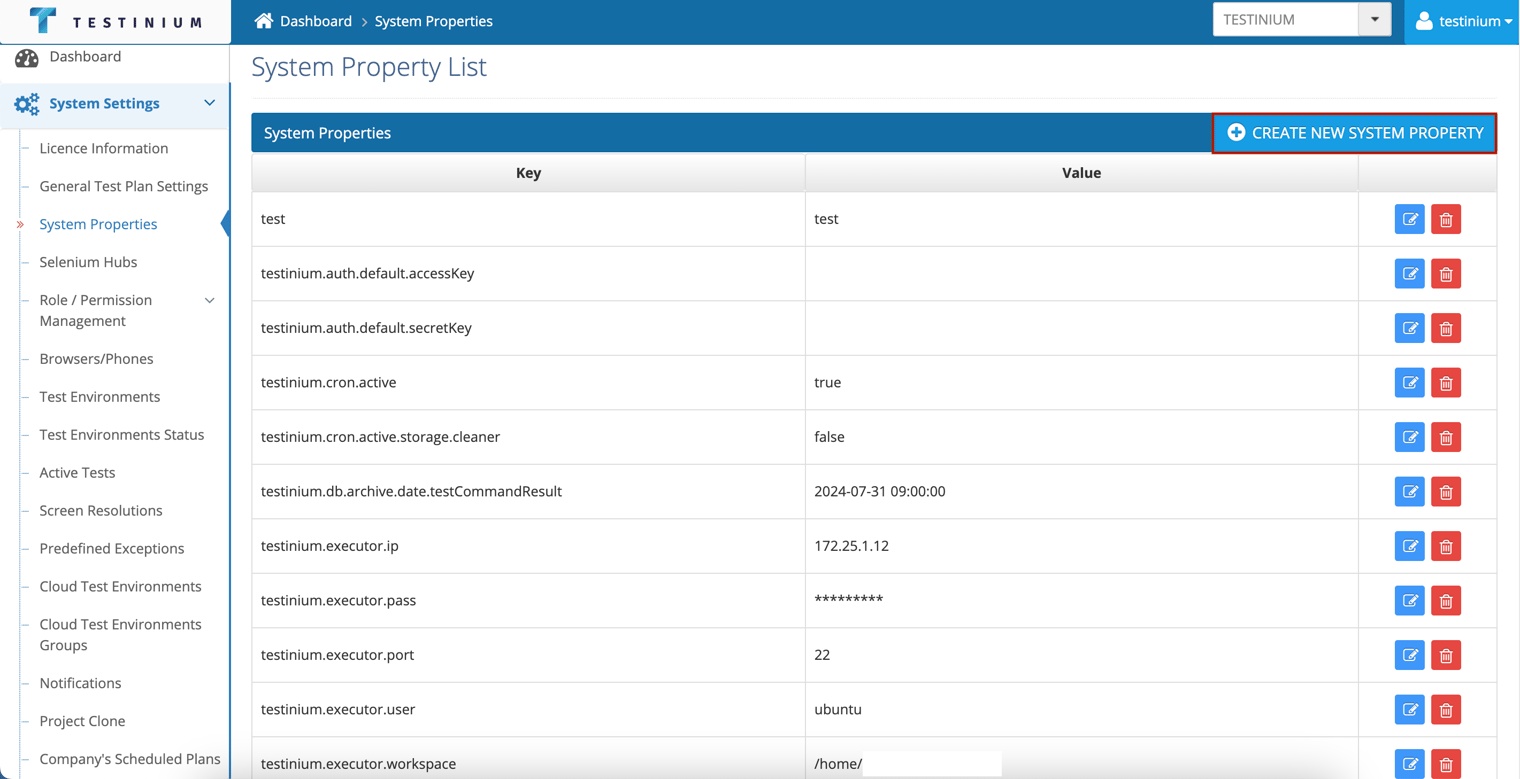Open Cloud Test Environments Groups

120,635
